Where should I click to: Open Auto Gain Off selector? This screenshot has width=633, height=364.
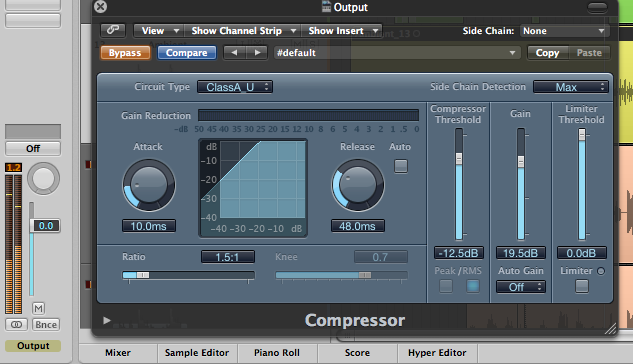pyautogui.click(x=521, y=287)
